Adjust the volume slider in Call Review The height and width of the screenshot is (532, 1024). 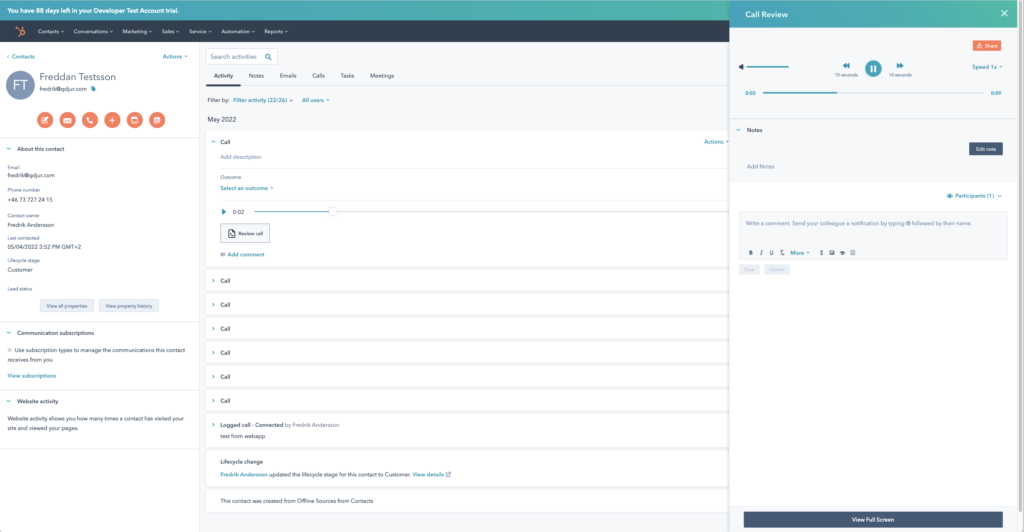click(x=767, y=67)
